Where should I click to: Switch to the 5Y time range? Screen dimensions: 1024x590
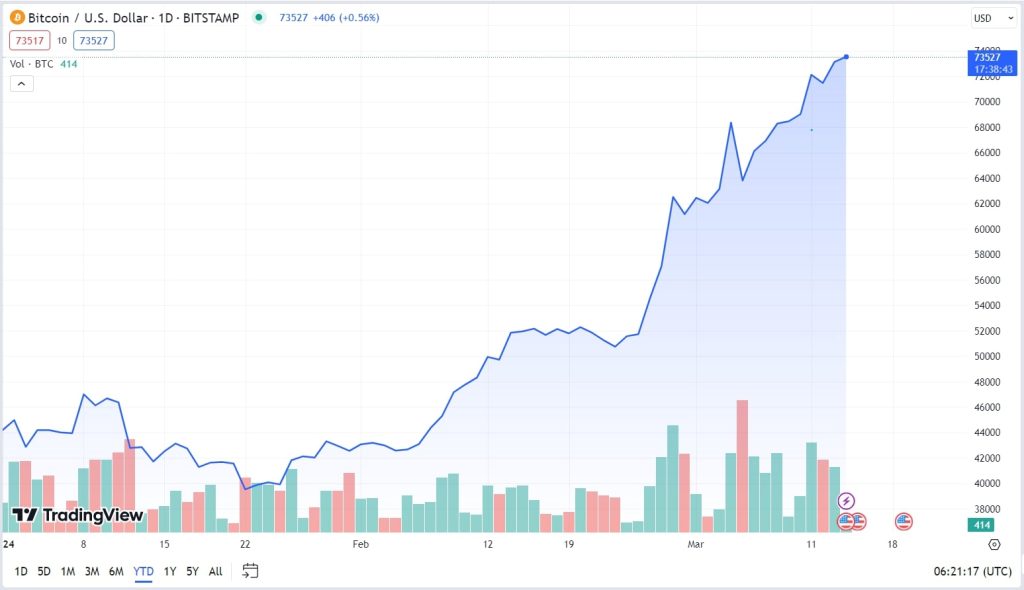click(x=192, y=571)
